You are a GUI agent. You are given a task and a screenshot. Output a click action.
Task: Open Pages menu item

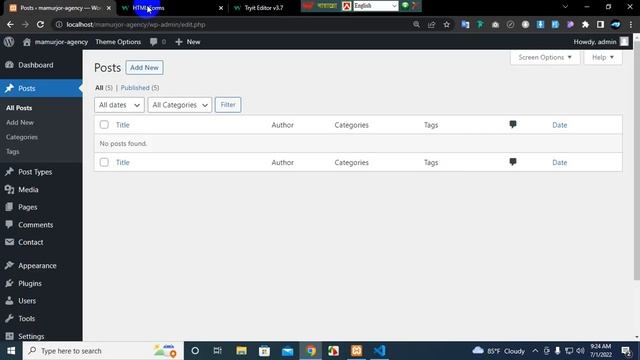pyautogui.click(x=41, y=207)
